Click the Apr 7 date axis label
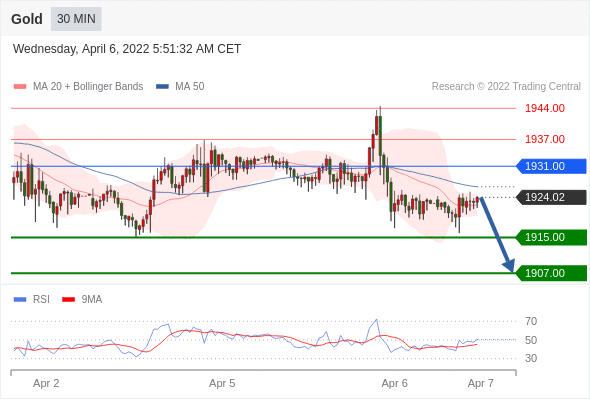 tap(481, 383)
